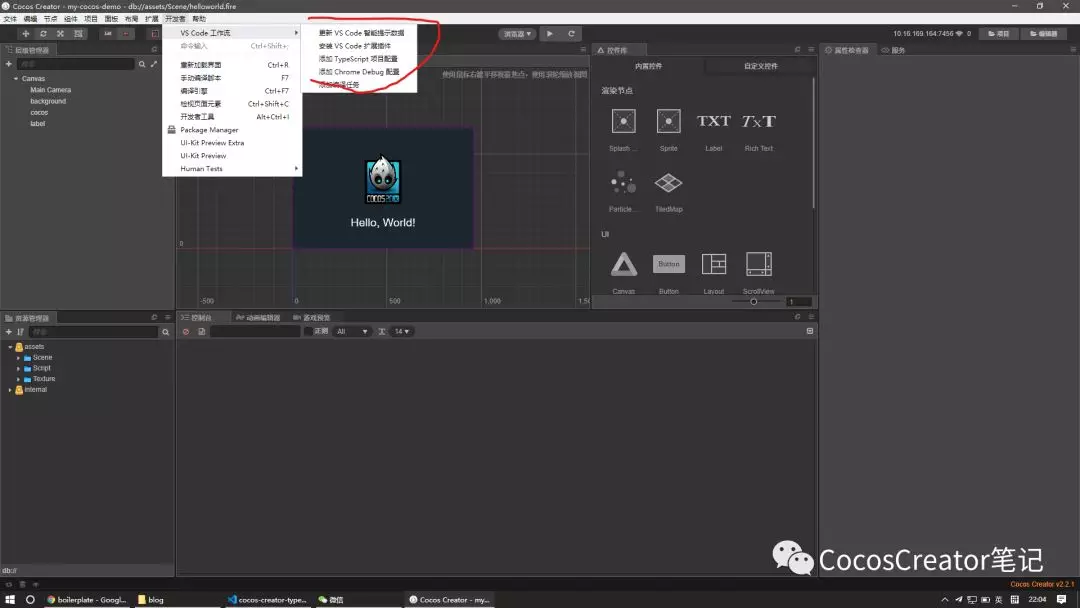The height and width of the screenshot is (608, 1080).
Task: Click the Canvas UI widget icon
Action: pyautogui.click(x=623, y=264)
